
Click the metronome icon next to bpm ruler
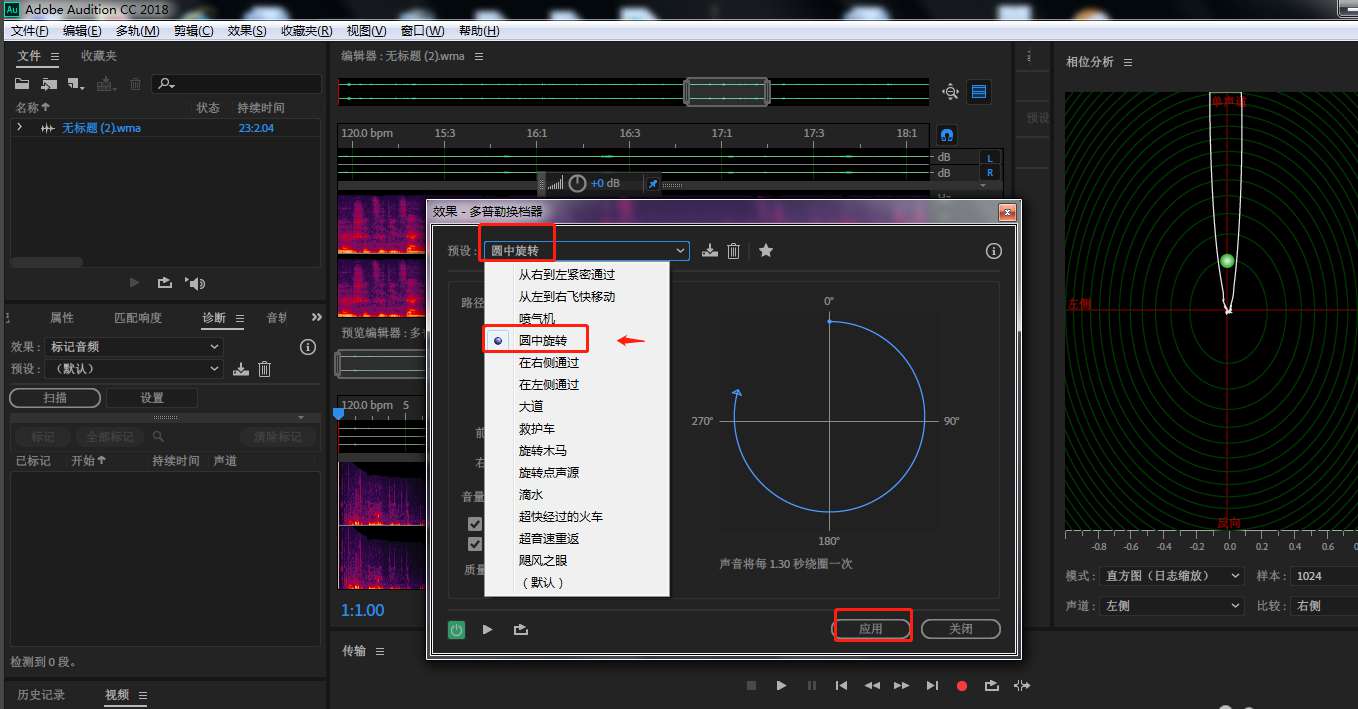coord(946,133)
